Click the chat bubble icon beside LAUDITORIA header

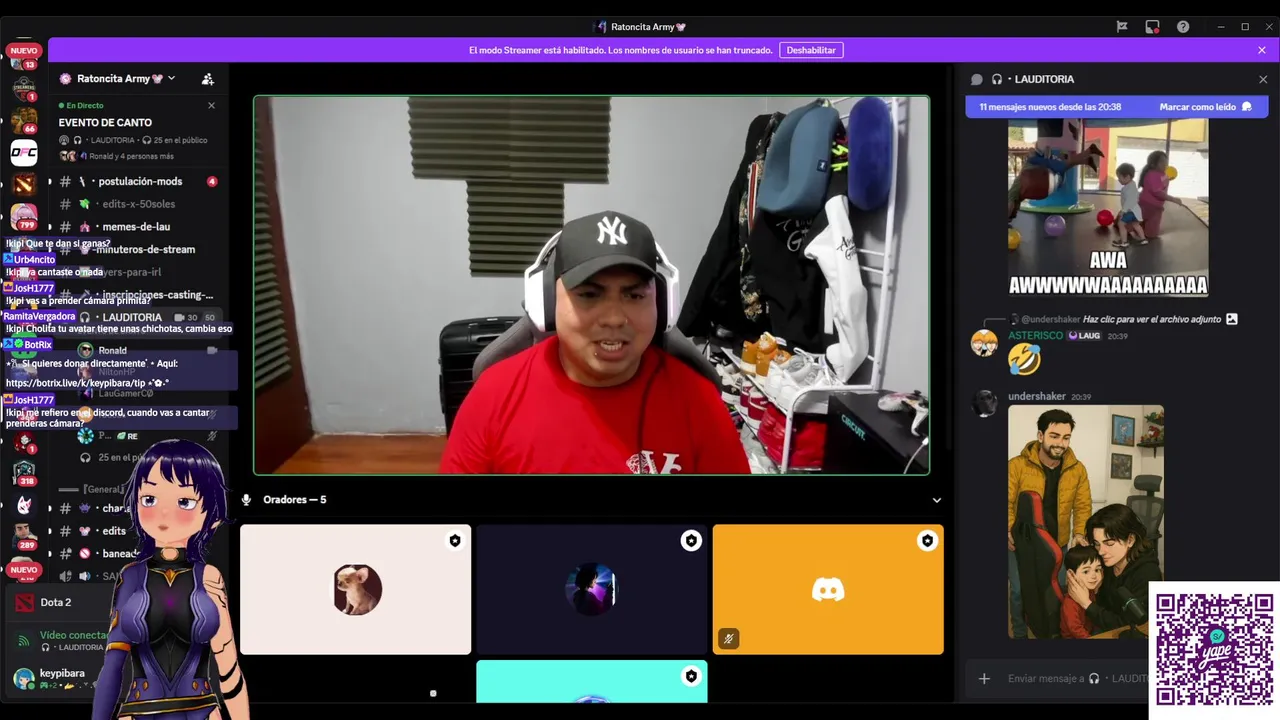[x=977, y=79]
